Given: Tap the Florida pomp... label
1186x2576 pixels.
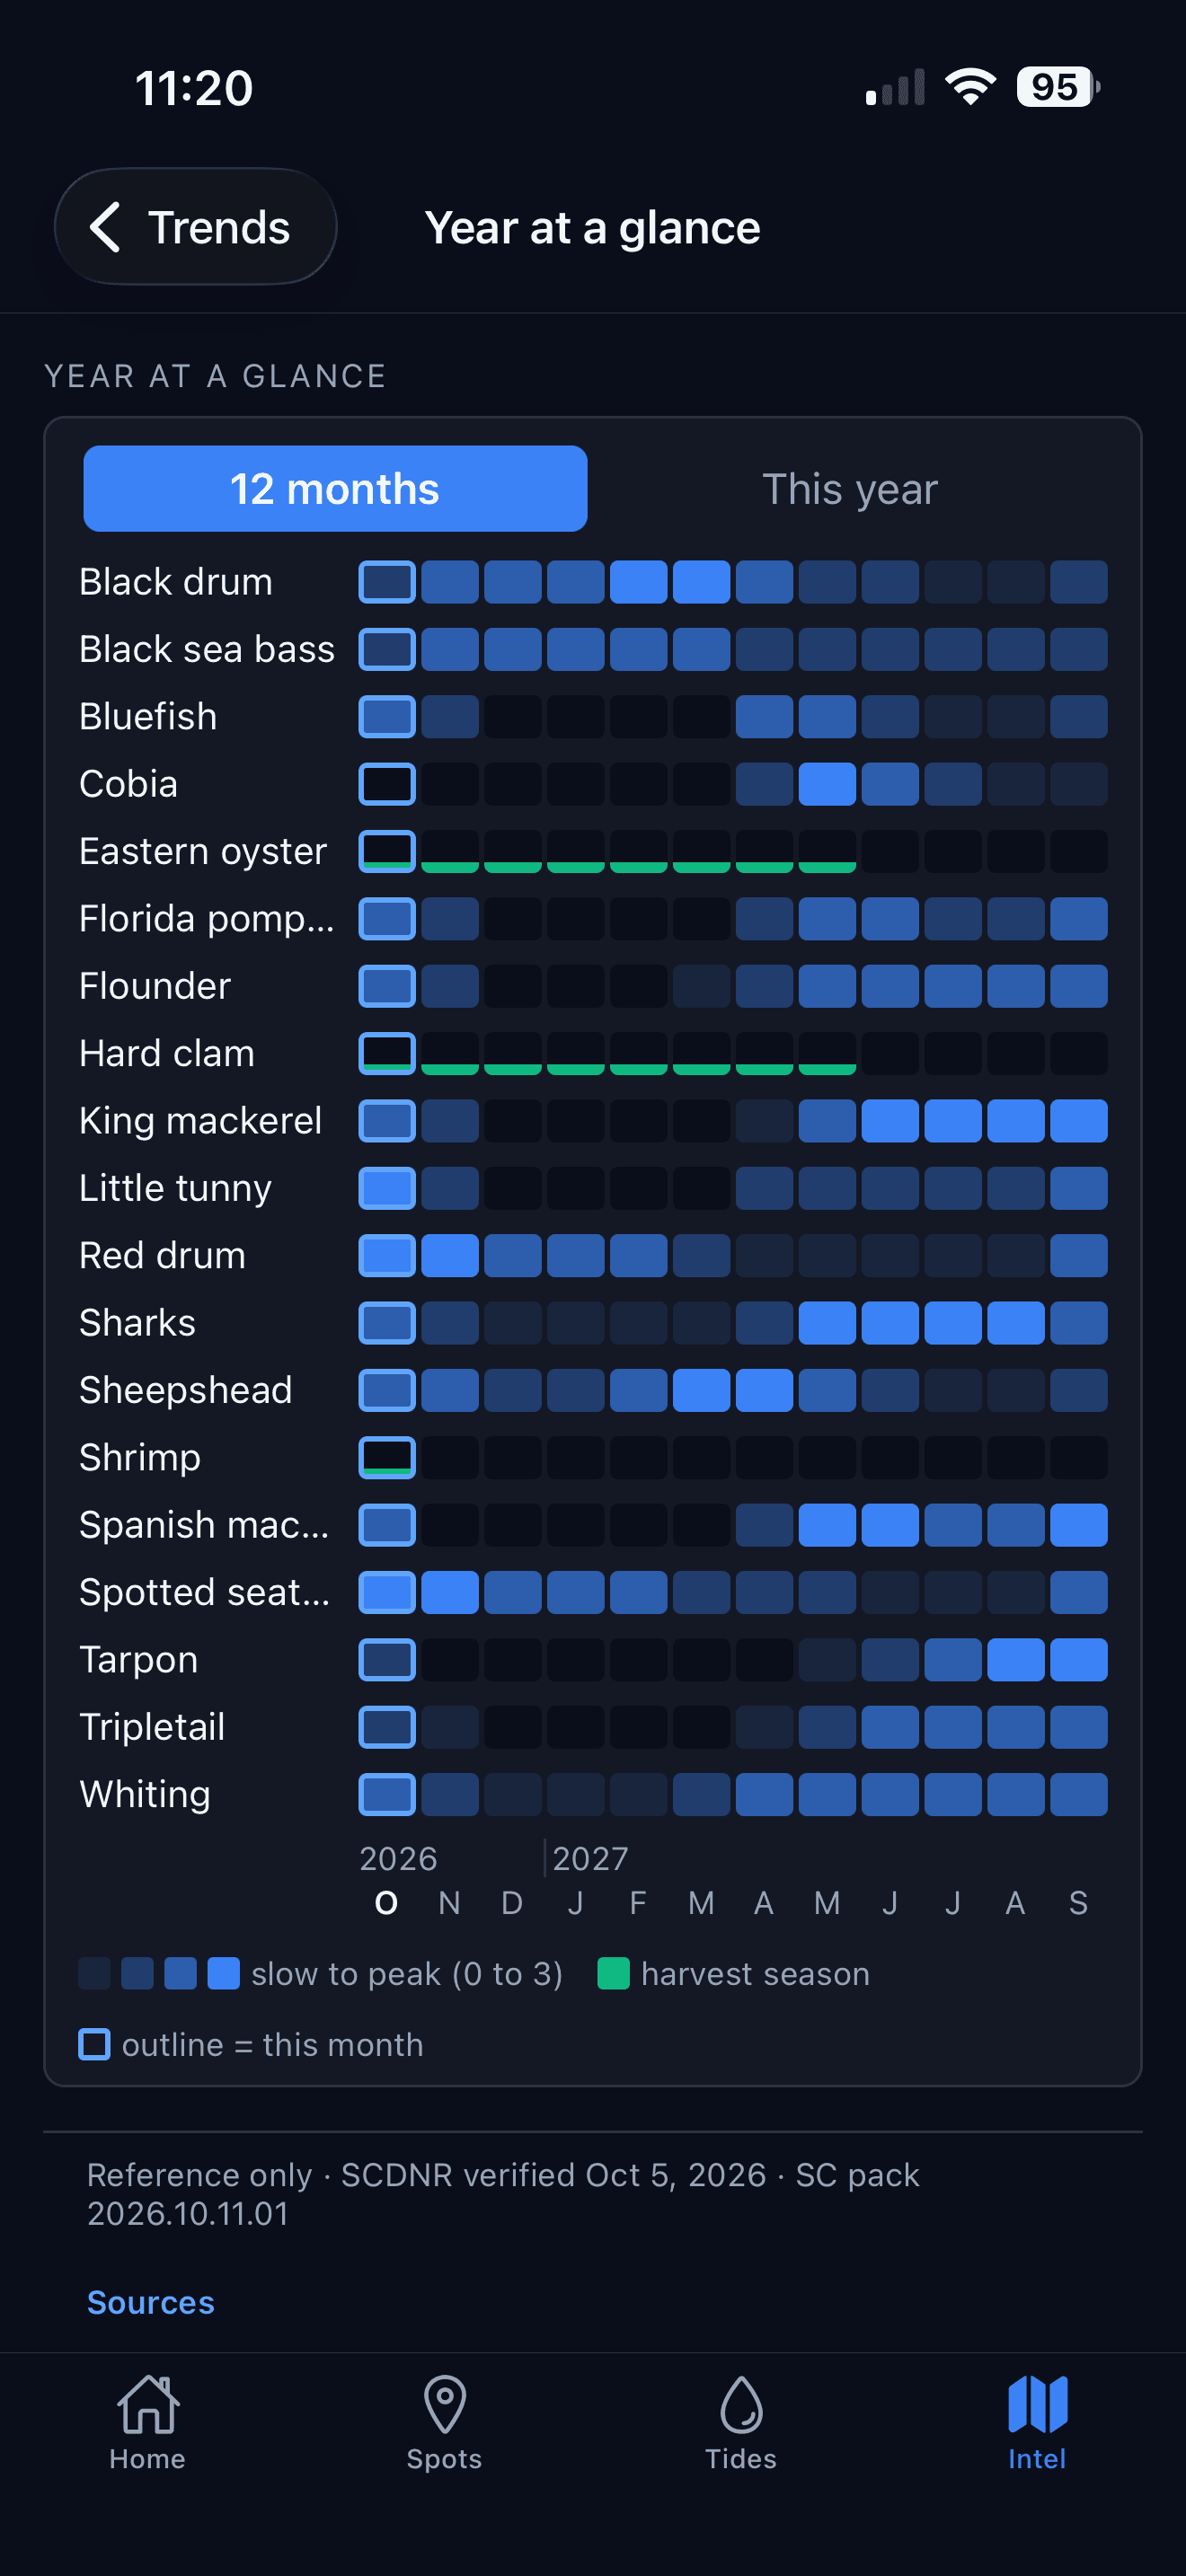Looking at the screenshot, I should click(207, 918).
